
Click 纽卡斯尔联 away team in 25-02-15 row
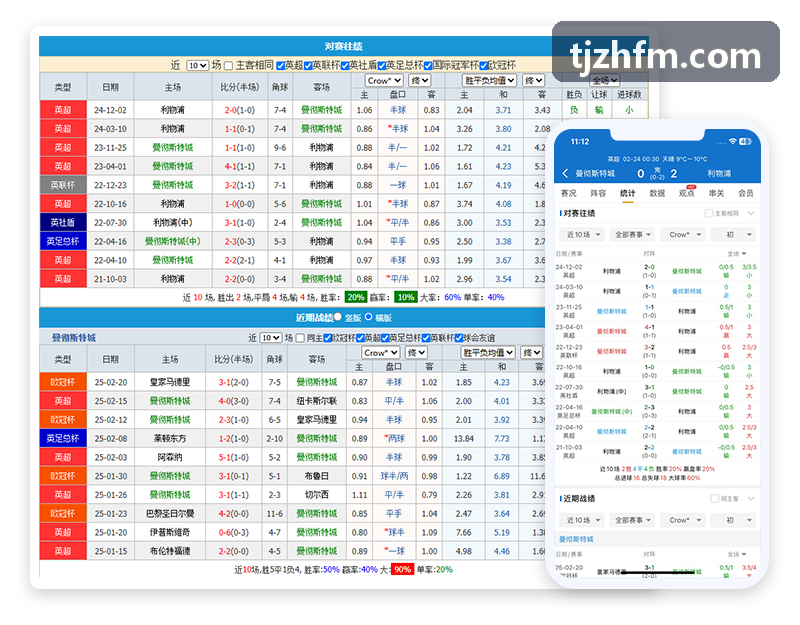pyautogui.click(x=317, y=401)
